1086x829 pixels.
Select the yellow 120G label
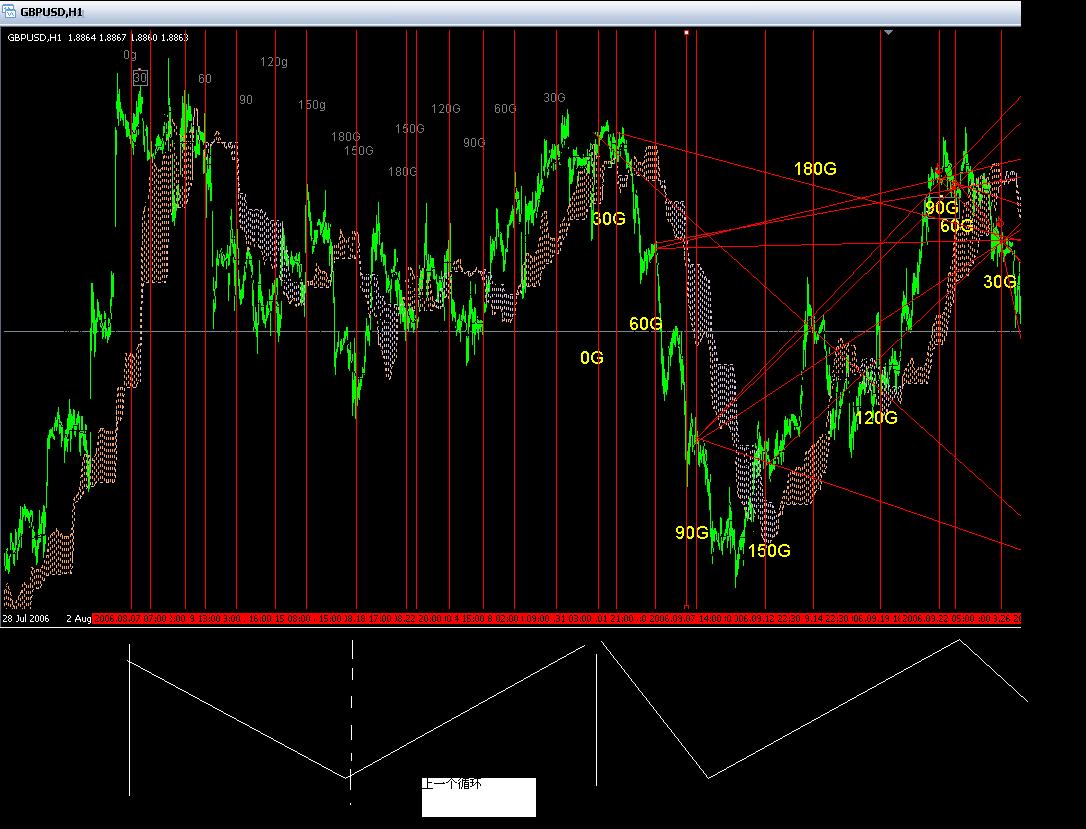[x=876, y=418]
